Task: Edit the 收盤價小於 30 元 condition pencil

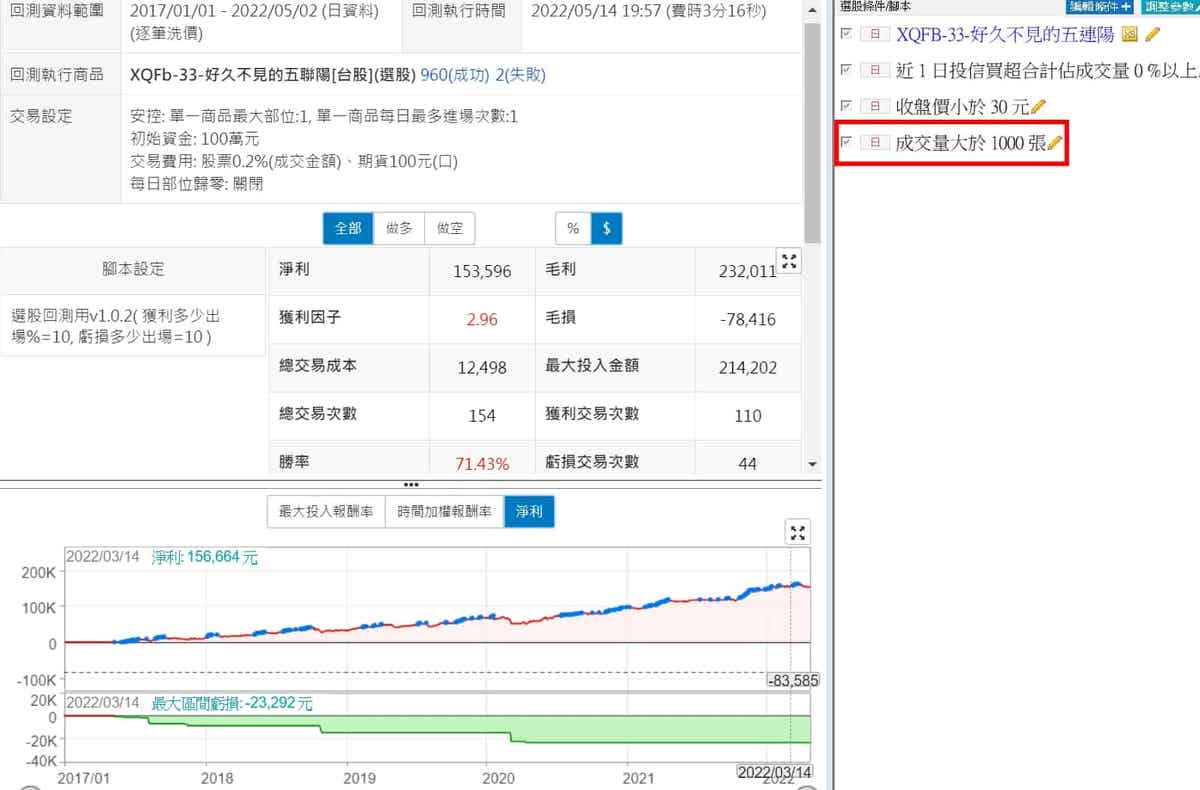Action: click(x=1037, y=106)
